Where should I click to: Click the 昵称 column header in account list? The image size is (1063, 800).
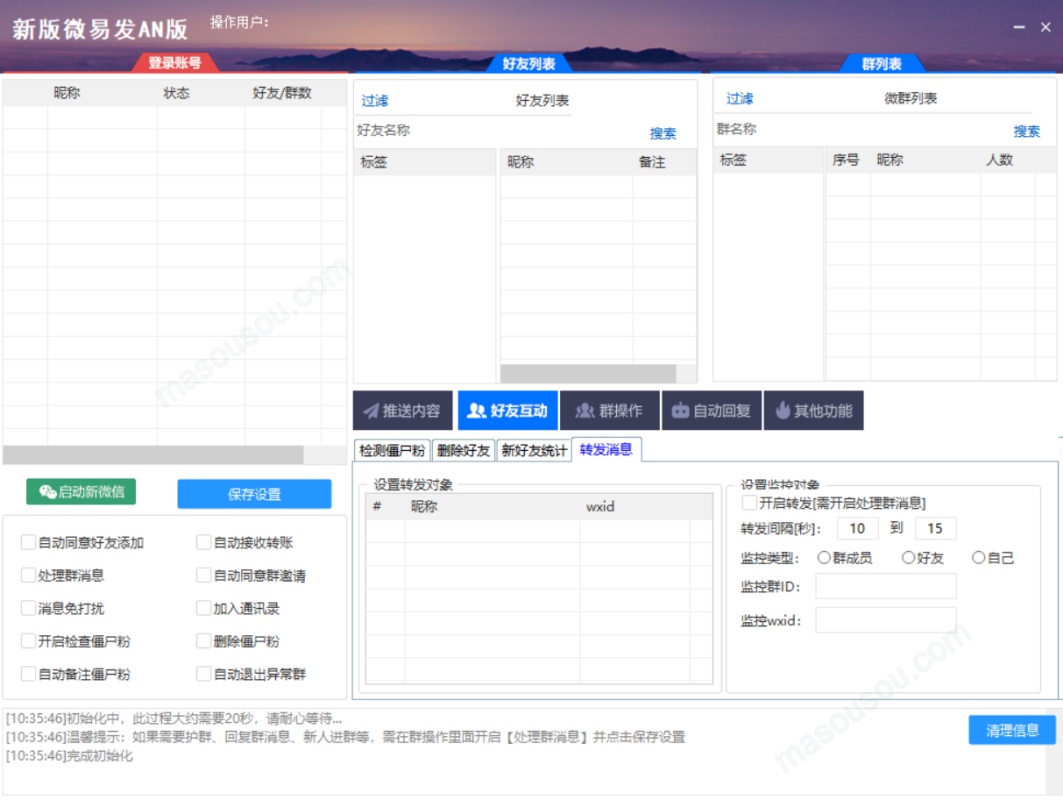(x=67, y=93)
